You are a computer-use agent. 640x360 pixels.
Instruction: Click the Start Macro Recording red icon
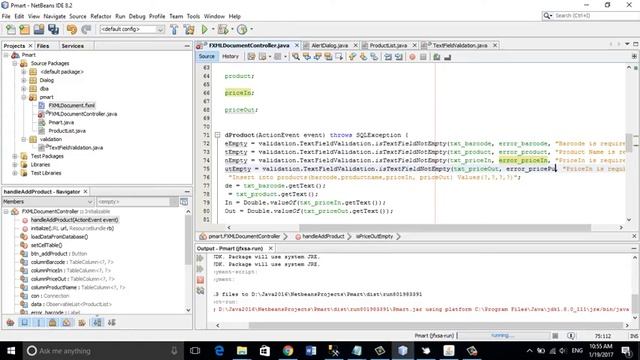click(x=412, y=57)
